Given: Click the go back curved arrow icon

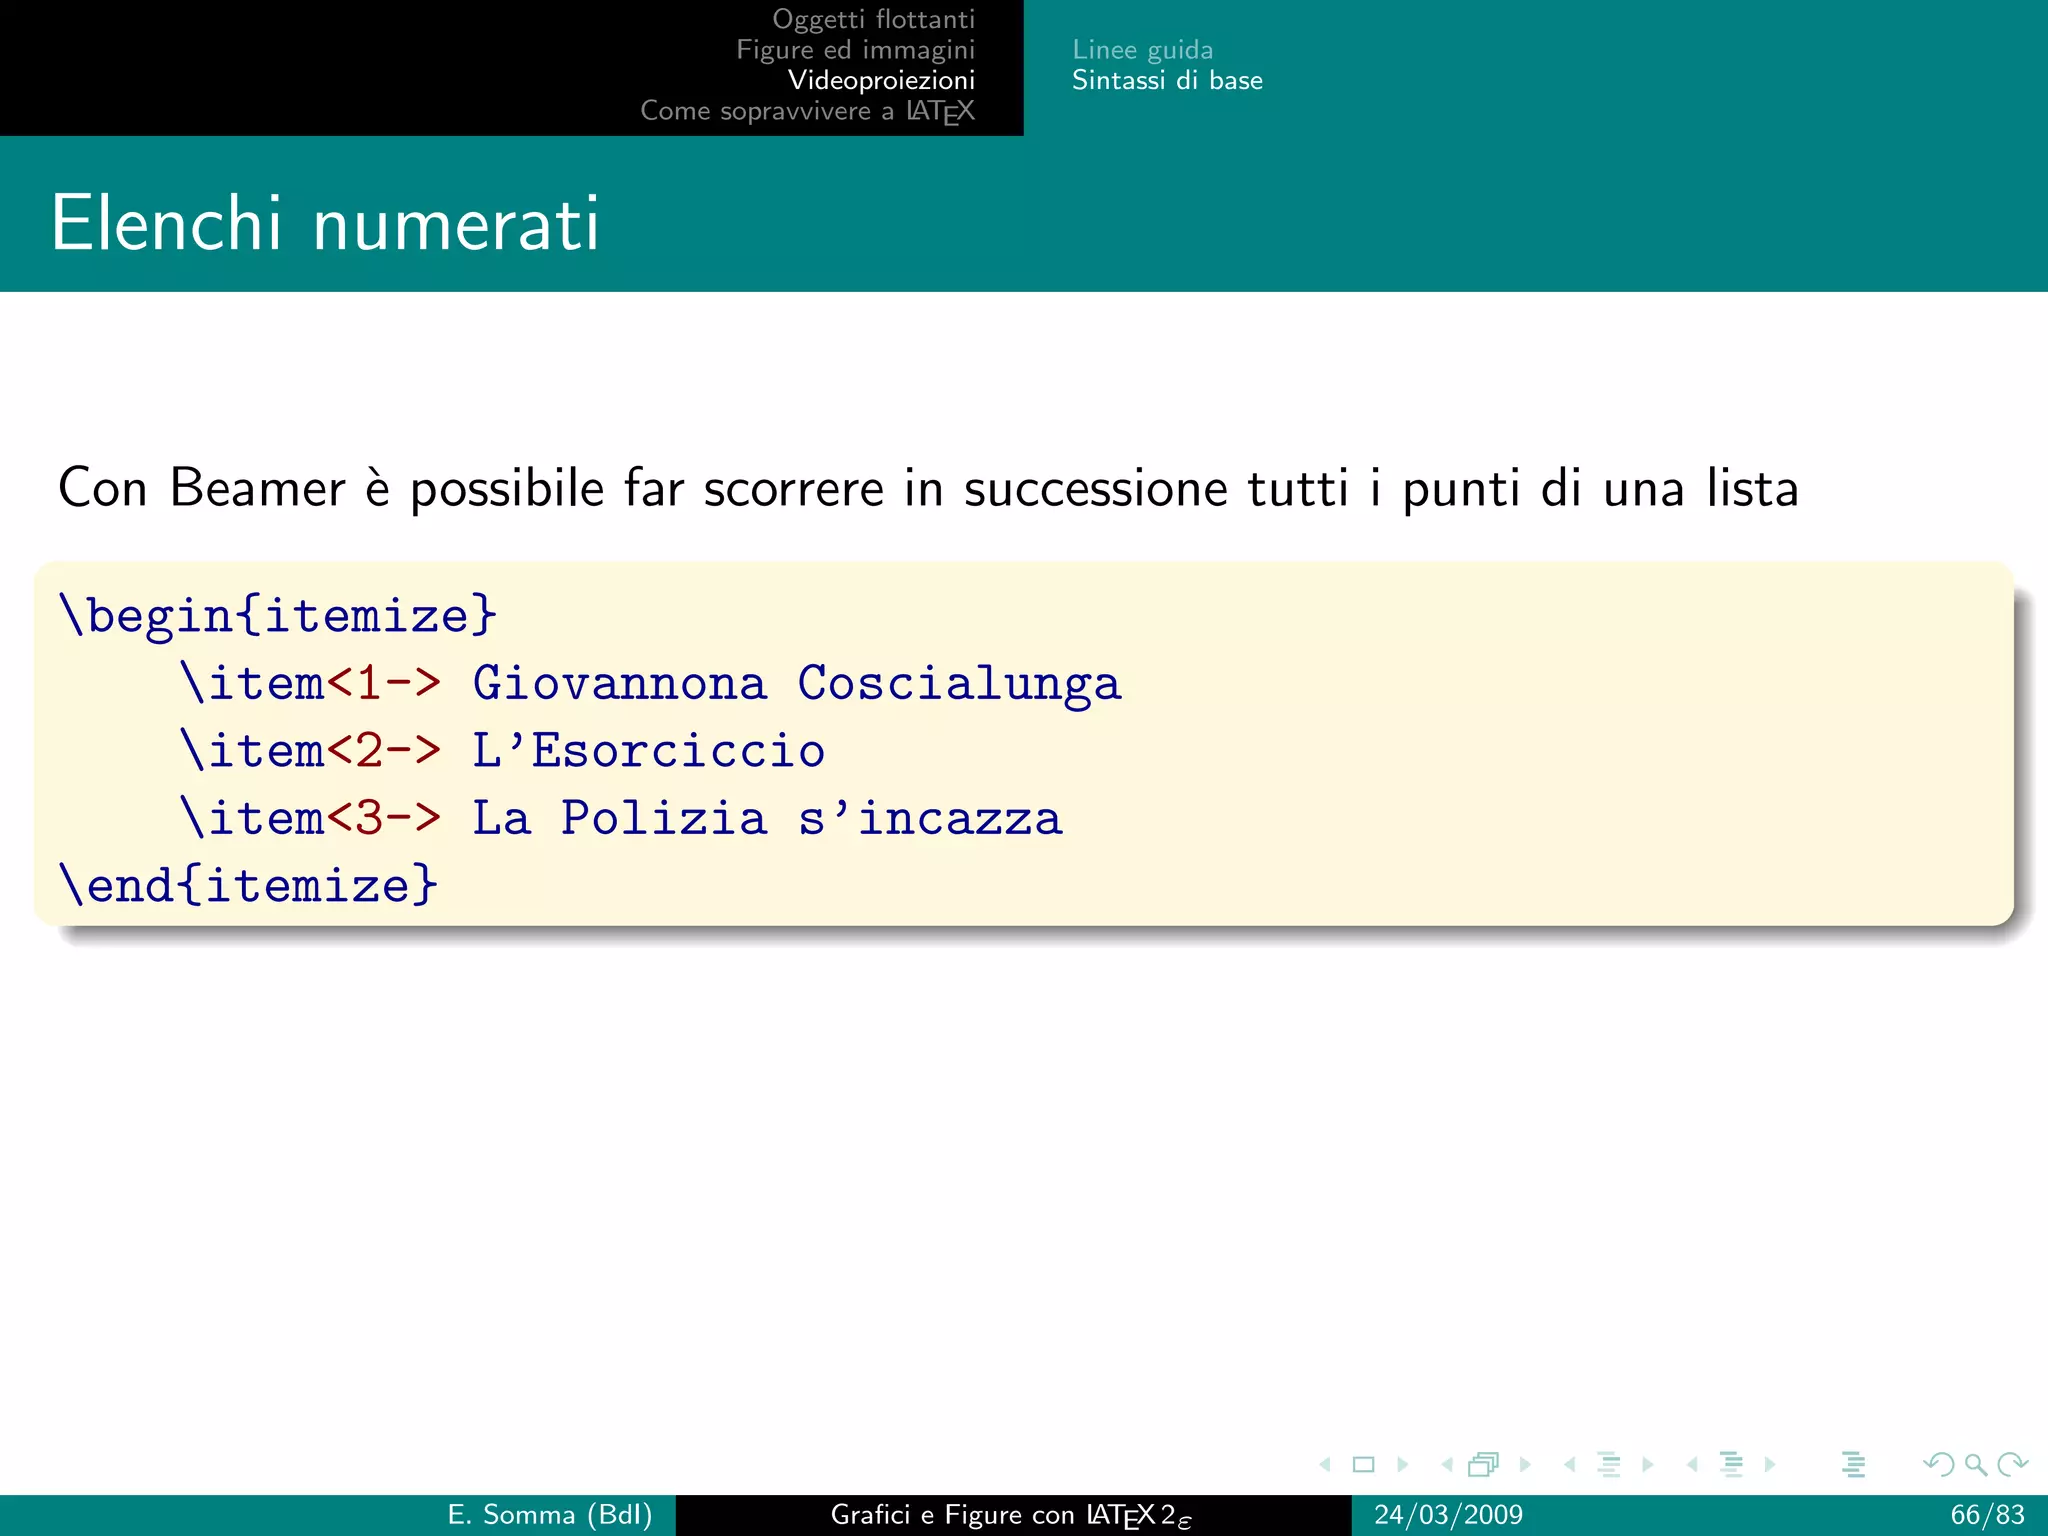Looking at the screenshot, I should point(1939,1465).
